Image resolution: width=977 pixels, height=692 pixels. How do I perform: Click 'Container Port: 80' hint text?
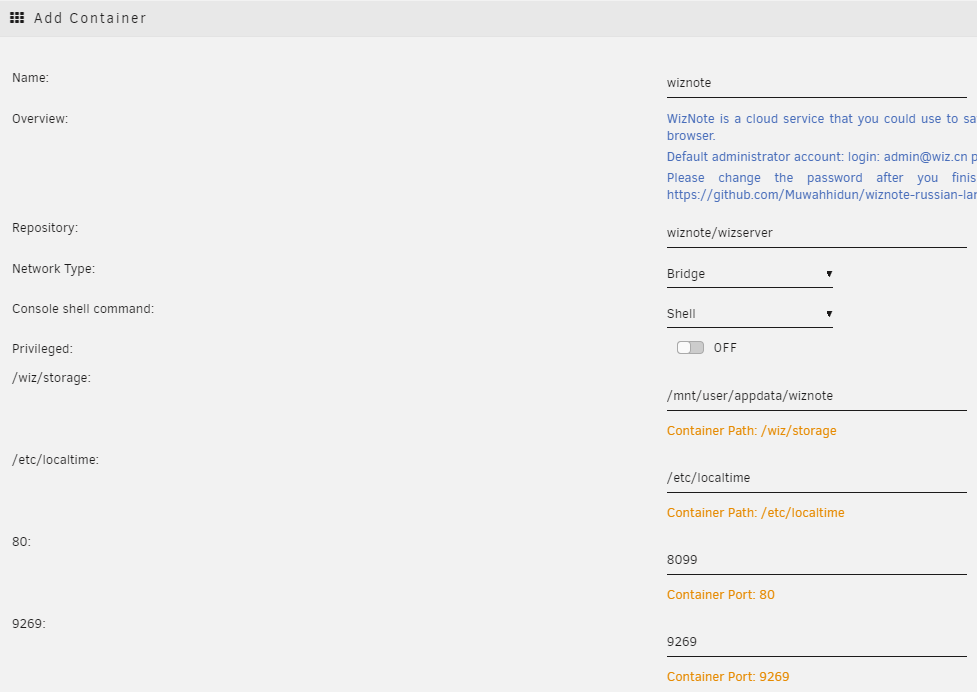pyautogui.click(x=720, y=595)
